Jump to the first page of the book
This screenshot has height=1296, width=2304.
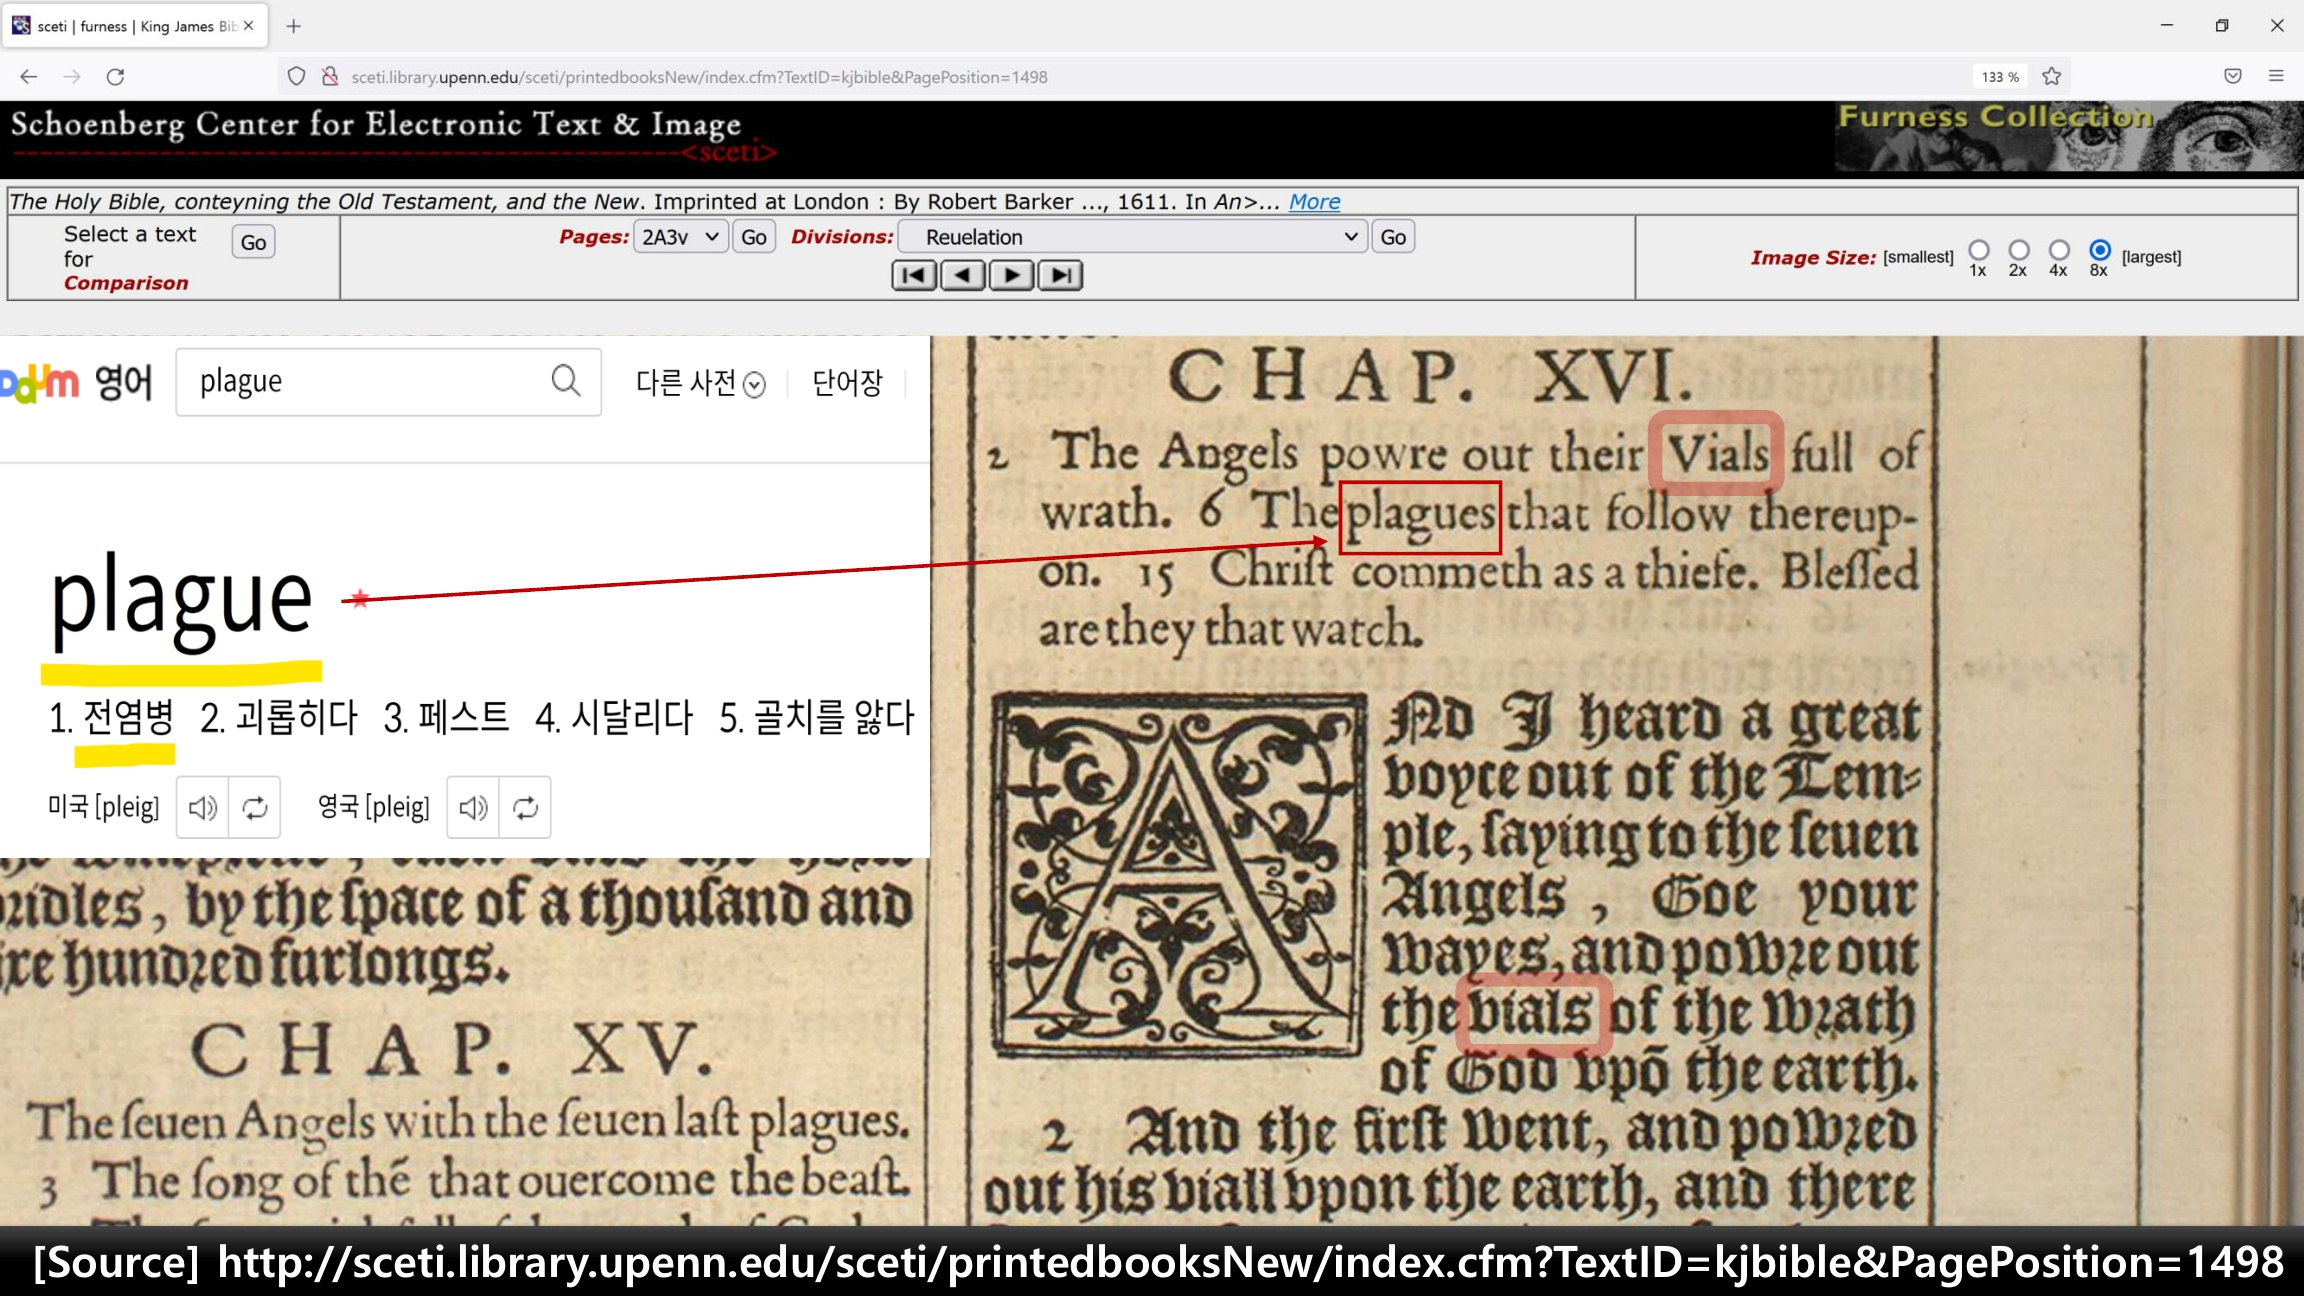914,275
